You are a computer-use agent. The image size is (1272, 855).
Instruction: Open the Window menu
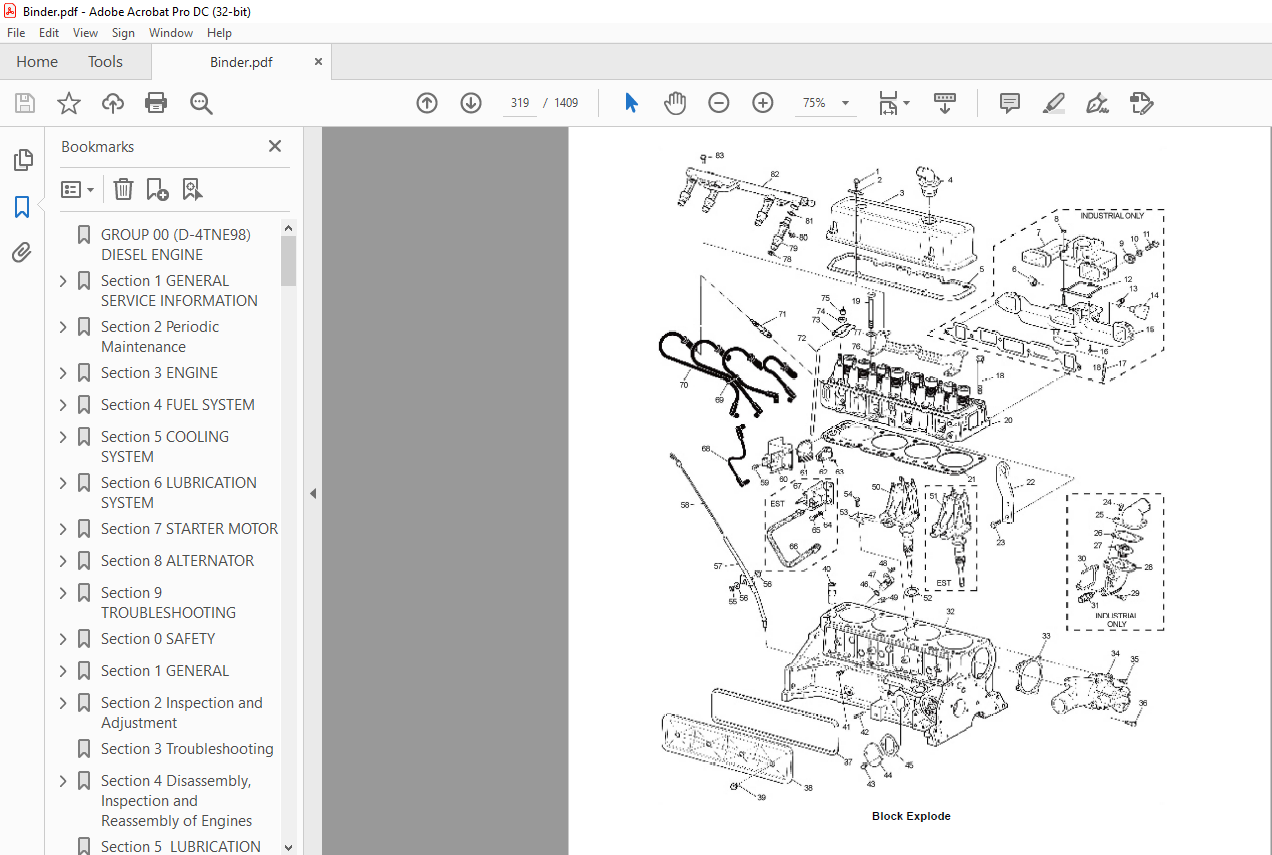coord(171,33)
